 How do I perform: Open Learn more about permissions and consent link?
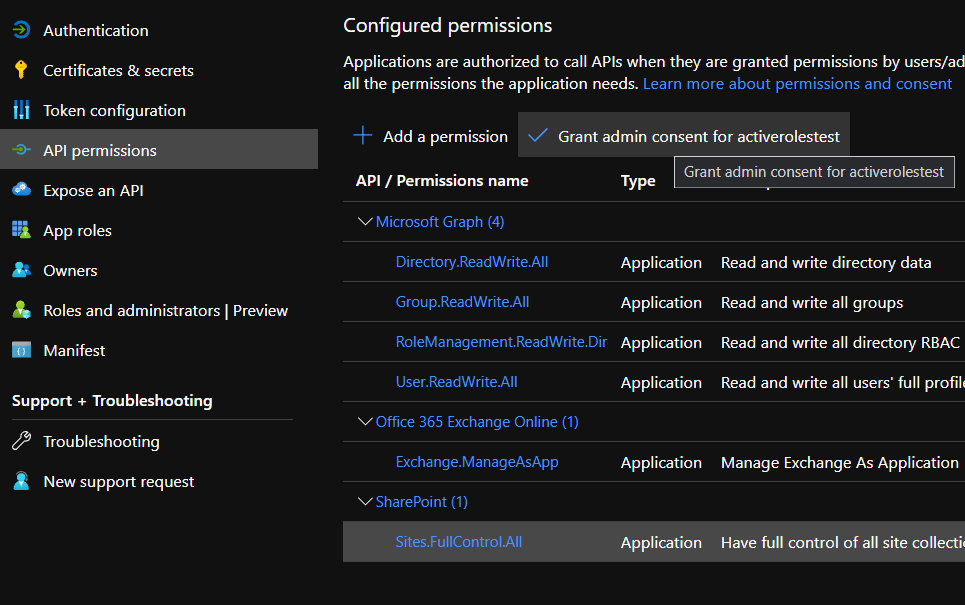click(797, 84)
